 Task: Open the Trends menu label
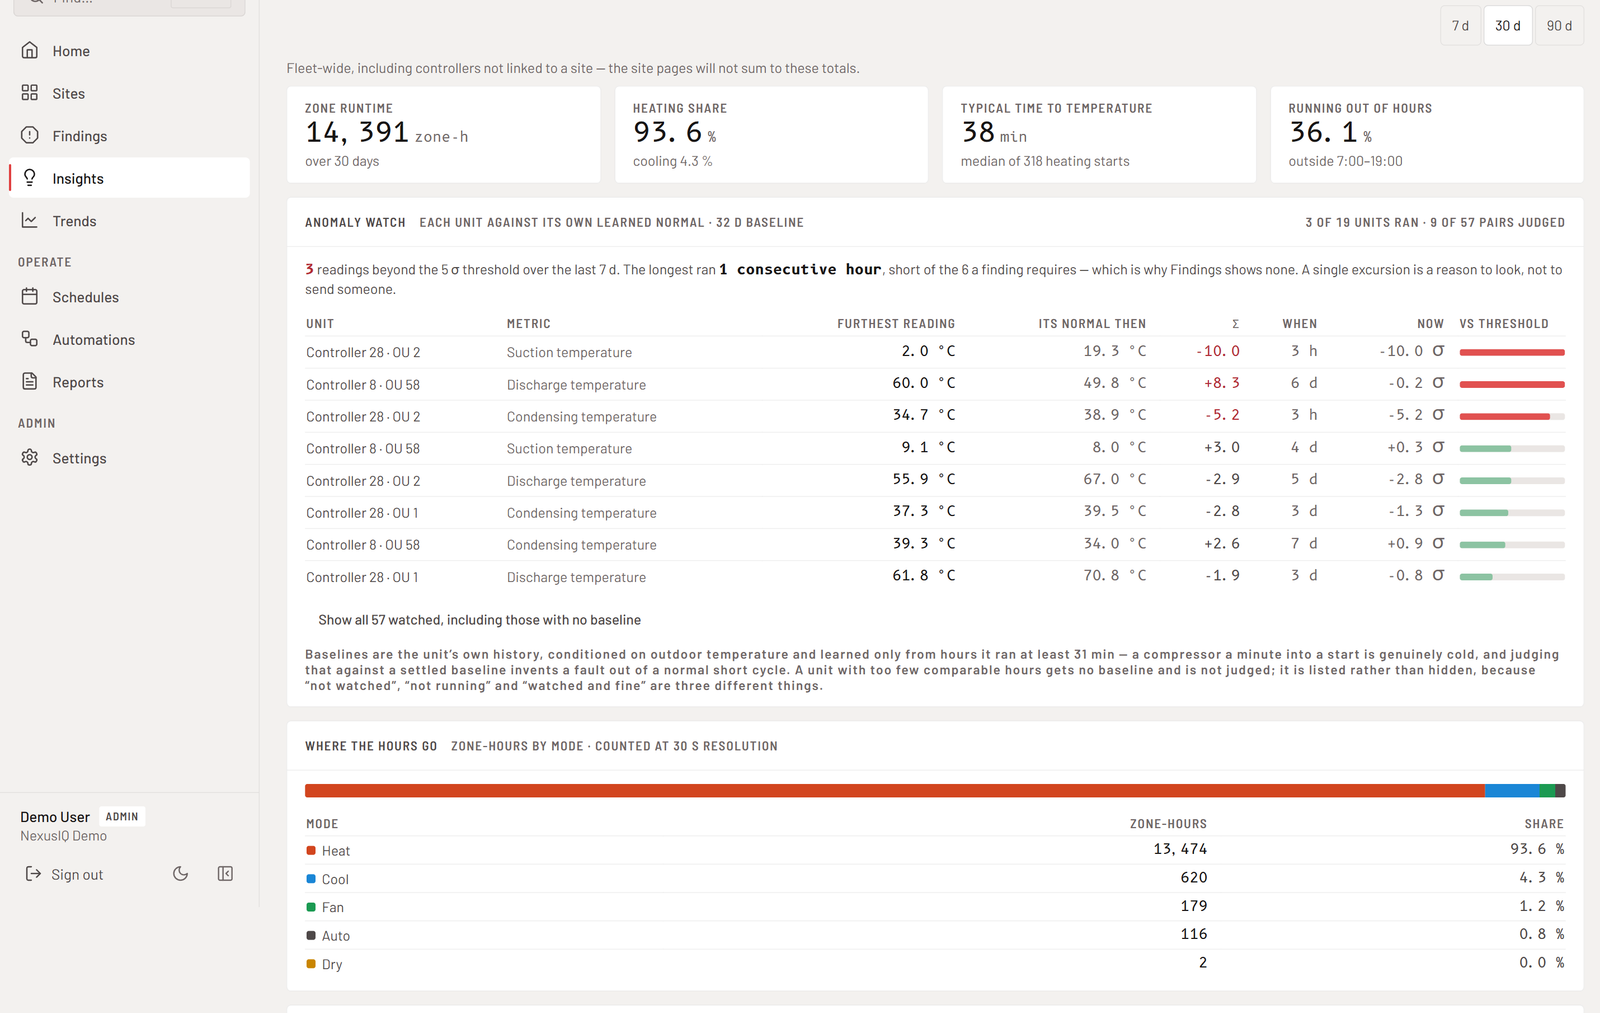(x=75, y=221)
